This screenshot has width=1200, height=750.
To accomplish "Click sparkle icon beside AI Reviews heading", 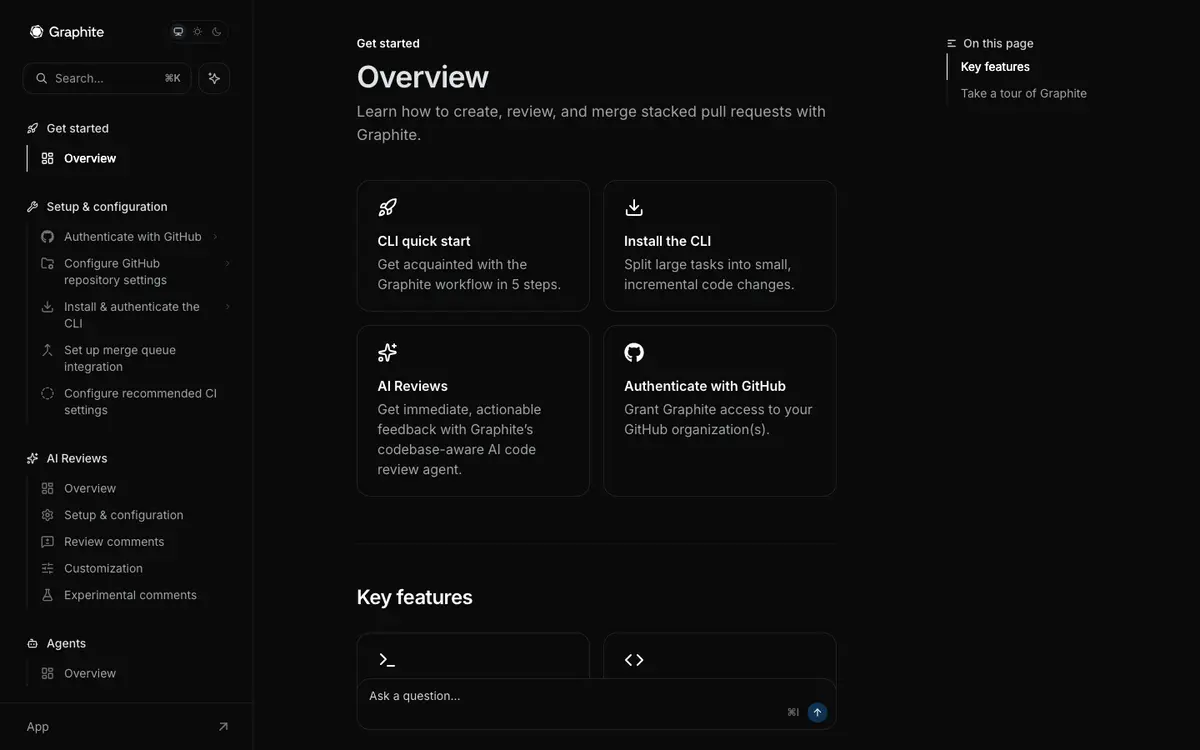I will pyautogui.click(x=33, y=458).
